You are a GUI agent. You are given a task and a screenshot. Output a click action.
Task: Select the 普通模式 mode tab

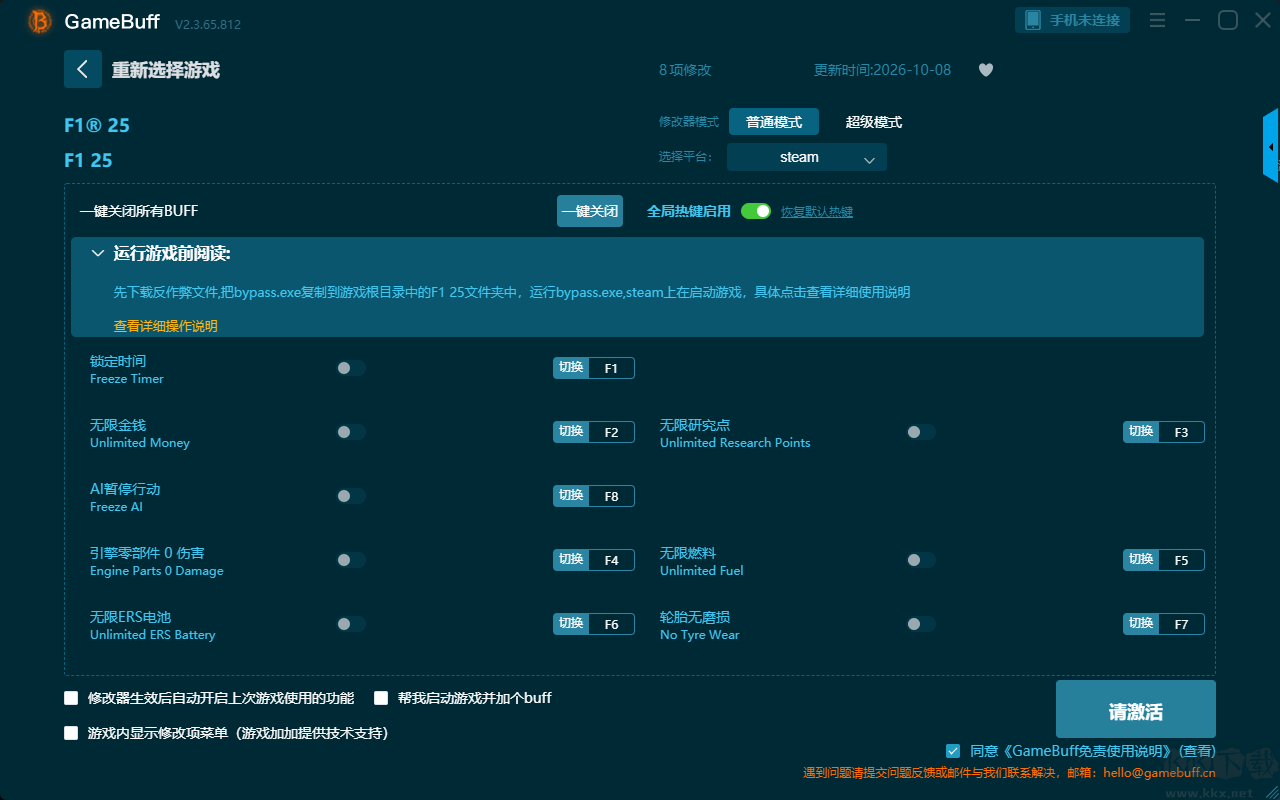pos(774,122)
